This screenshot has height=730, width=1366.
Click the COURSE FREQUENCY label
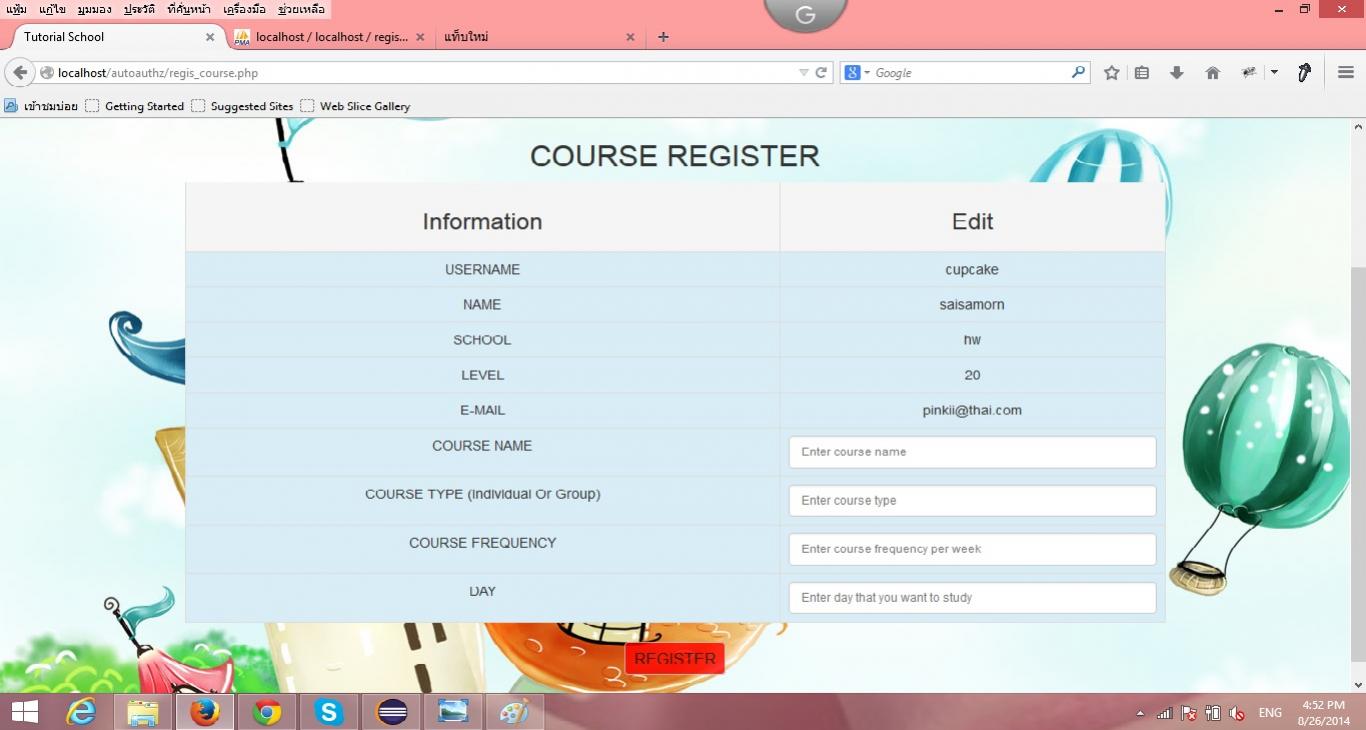point(482,543)
